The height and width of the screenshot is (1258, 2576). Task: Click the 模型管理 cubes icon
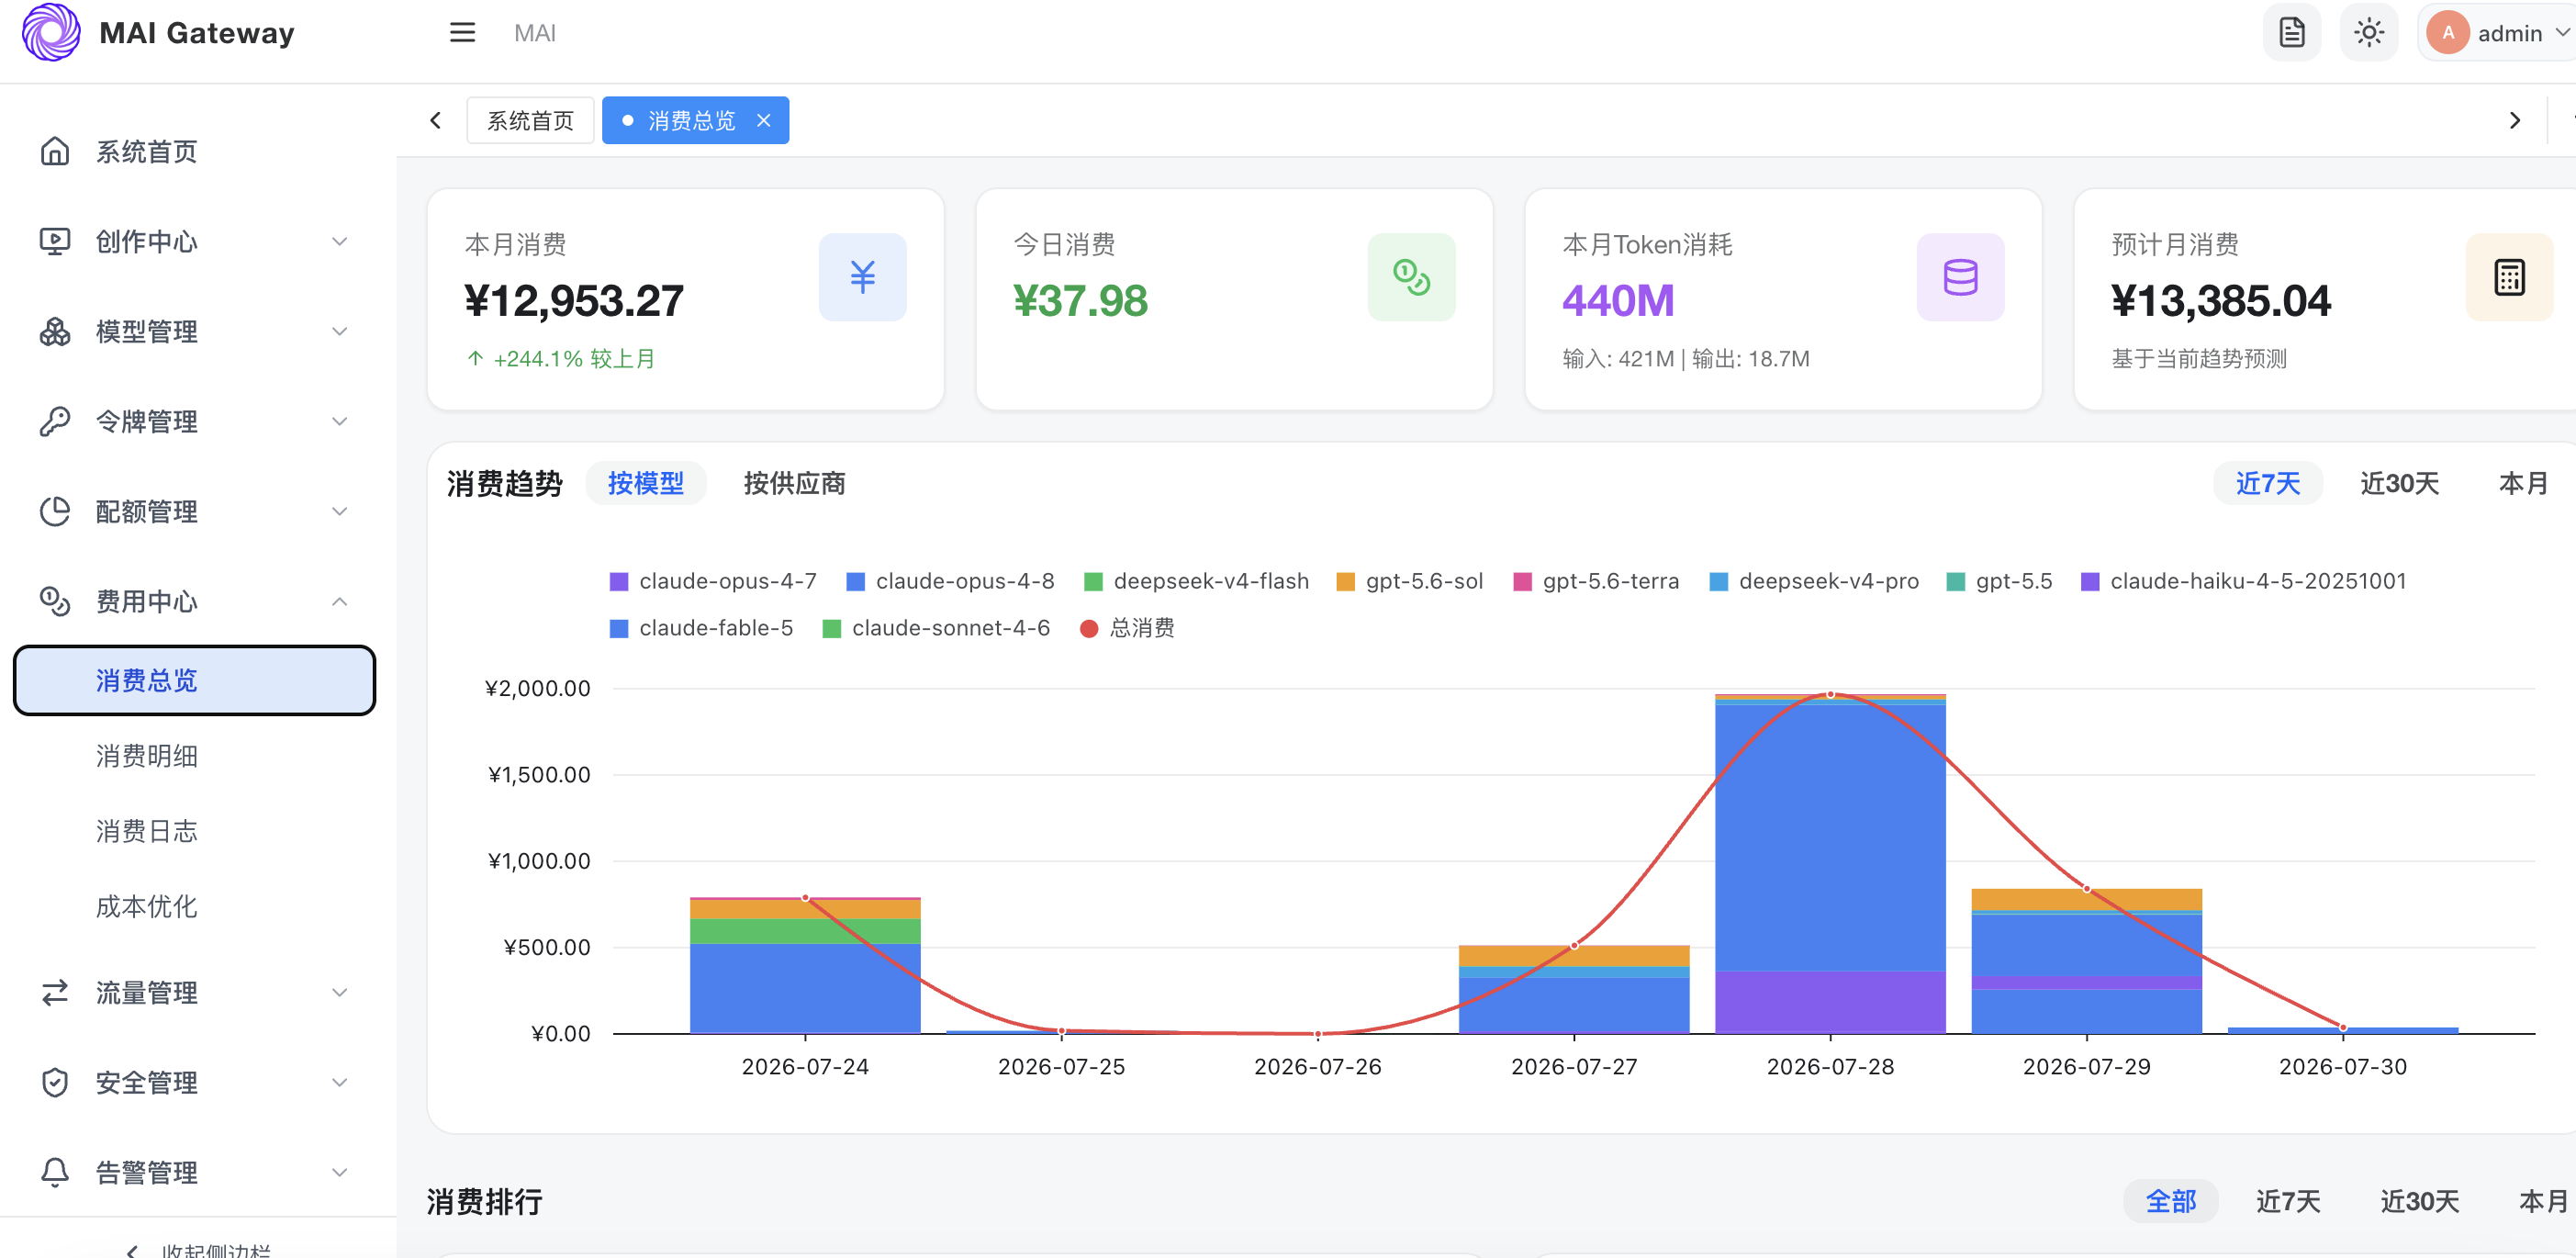pos(55,331)
